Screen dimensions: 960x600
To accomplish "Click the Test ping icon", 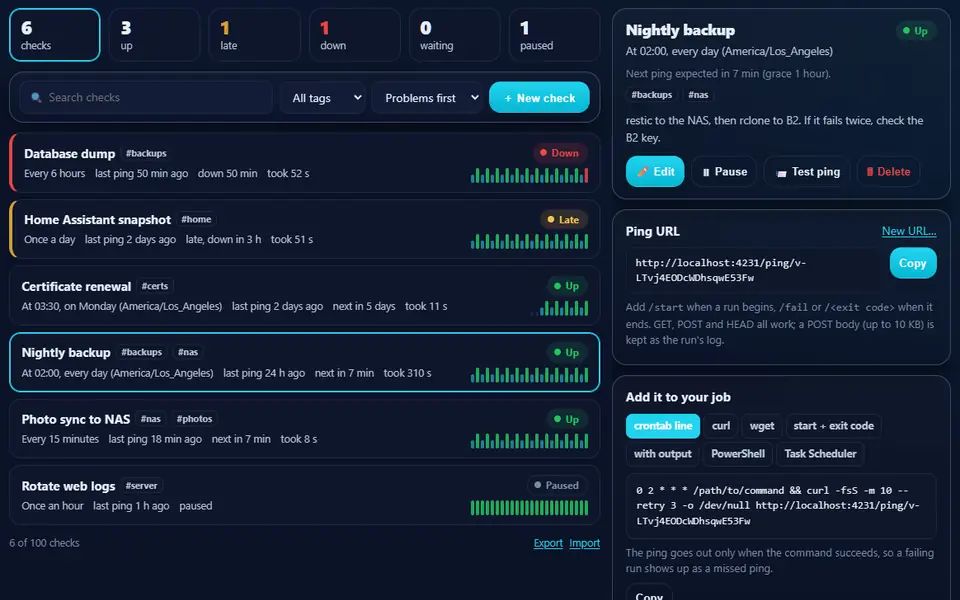I will pos(781,173).
